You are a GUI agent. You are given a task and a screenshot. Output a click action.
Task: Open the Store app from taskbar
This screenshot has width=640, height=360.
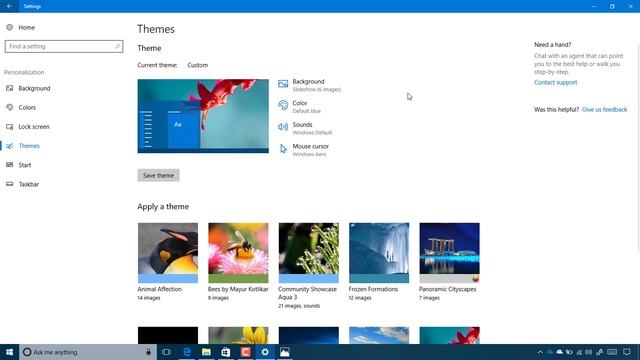(226, 352)
